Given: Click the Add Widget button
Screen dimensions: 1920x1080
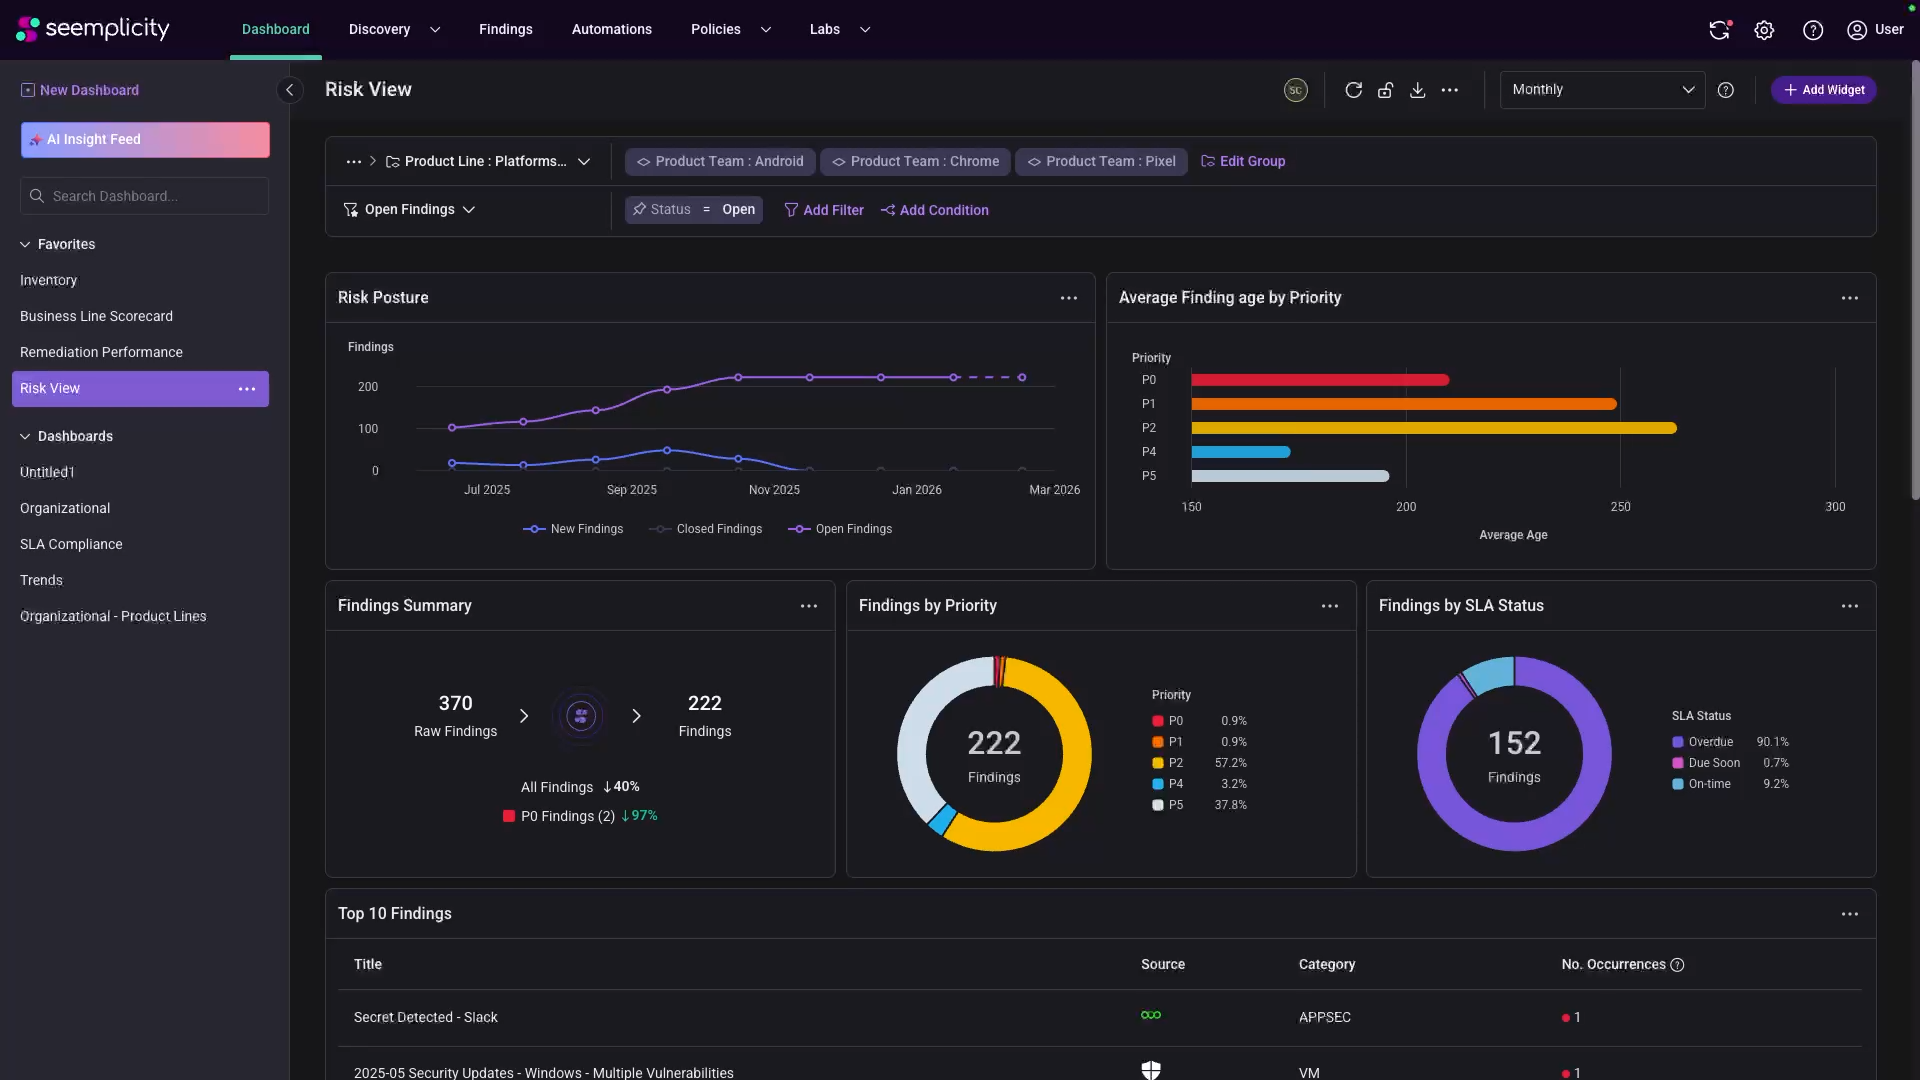Looking at the screenshot, I should (1823, 90).
